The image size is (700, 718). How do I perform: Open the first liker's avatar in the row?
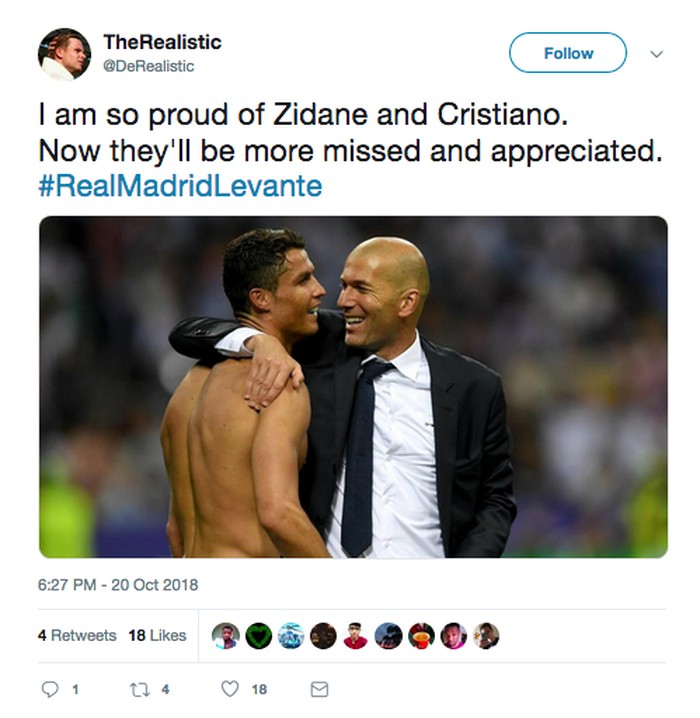tap(226, 636)
